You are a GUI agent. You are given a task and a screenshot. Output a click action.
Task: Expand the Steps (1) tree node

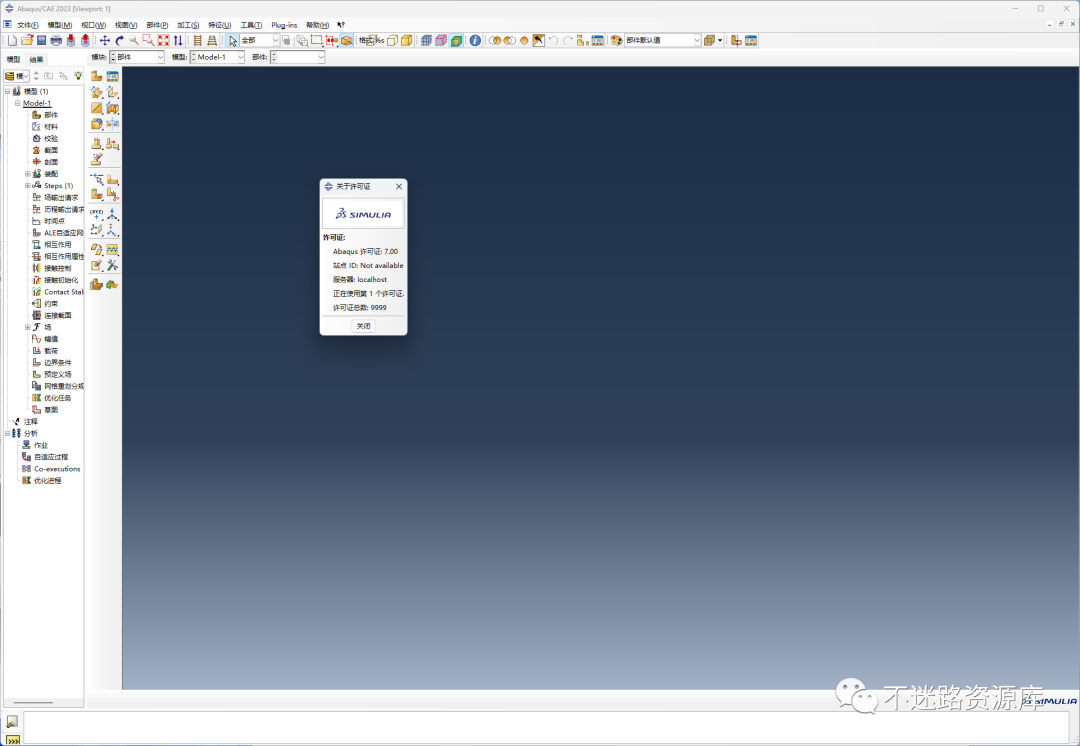(28, 185)
